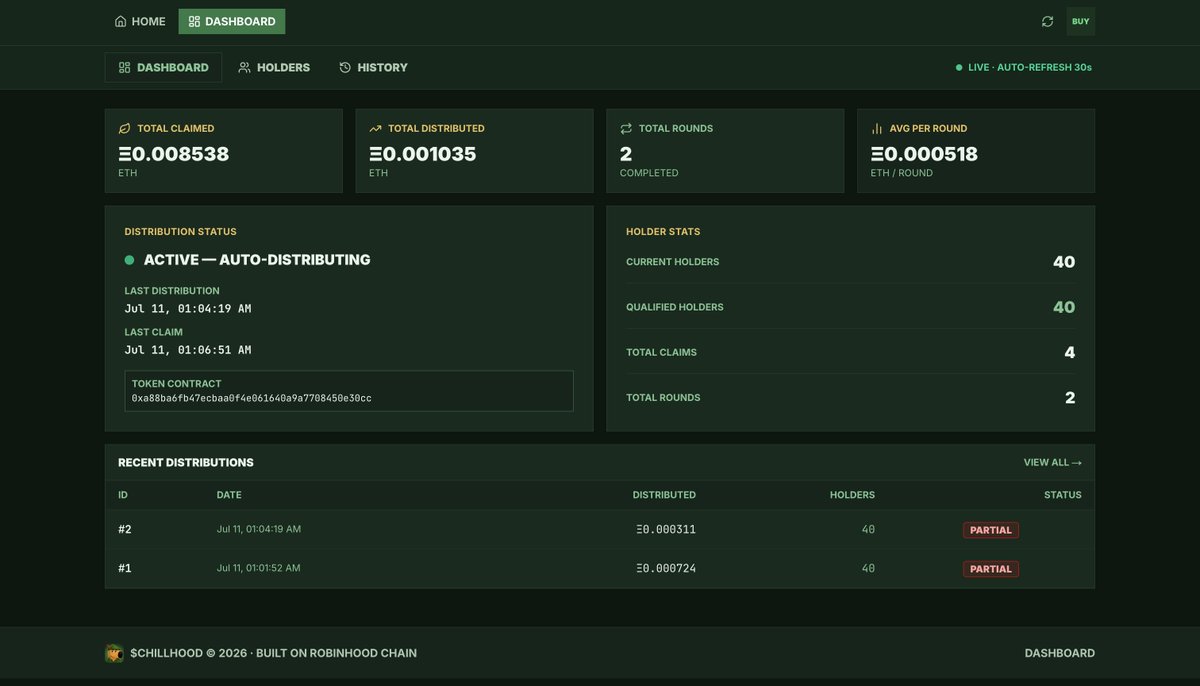Viewport: 1200px width, 686px height.
Task: Click the token contract address field
Action: tap(349, 391)
